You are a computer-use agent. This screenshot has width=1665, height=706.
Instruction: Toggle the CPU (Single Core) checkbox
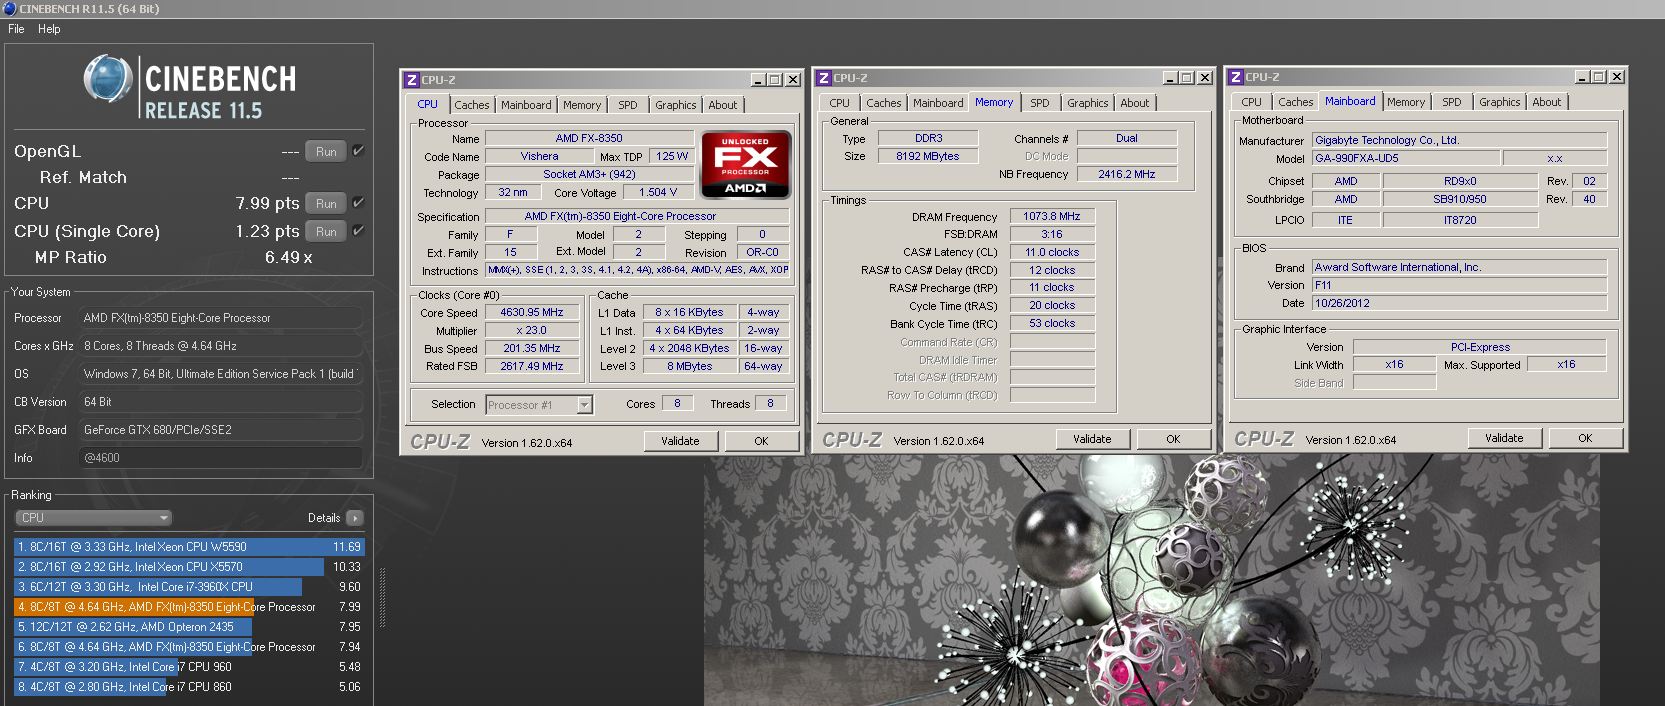358,231
